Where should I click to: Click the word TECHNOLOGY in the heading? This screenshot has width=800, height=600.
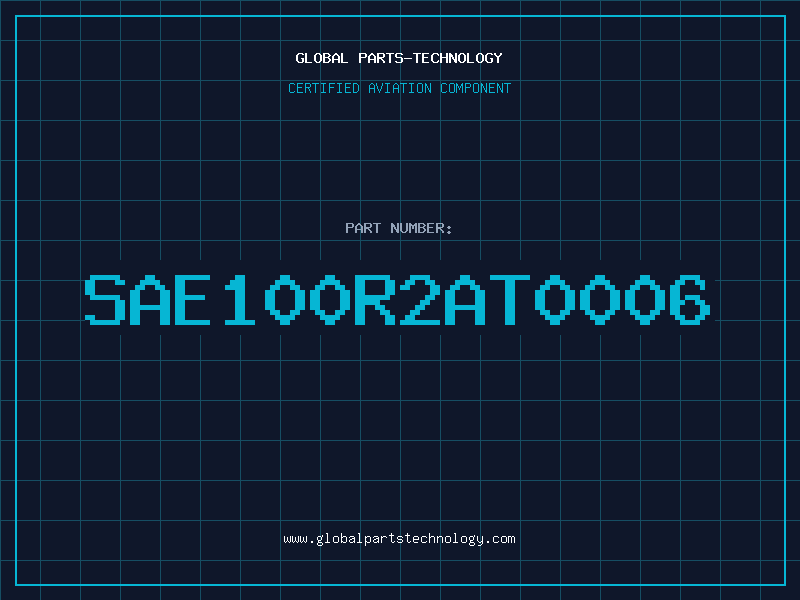[459, 59]
